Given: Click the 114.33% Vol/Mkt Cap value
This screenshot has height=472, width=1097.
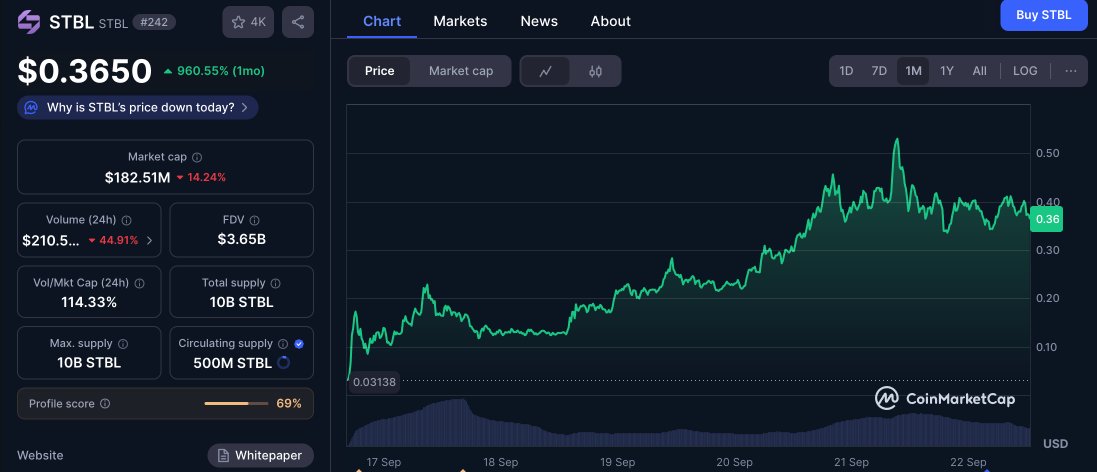Looking at the screenshot, I should tap(89, 302).
